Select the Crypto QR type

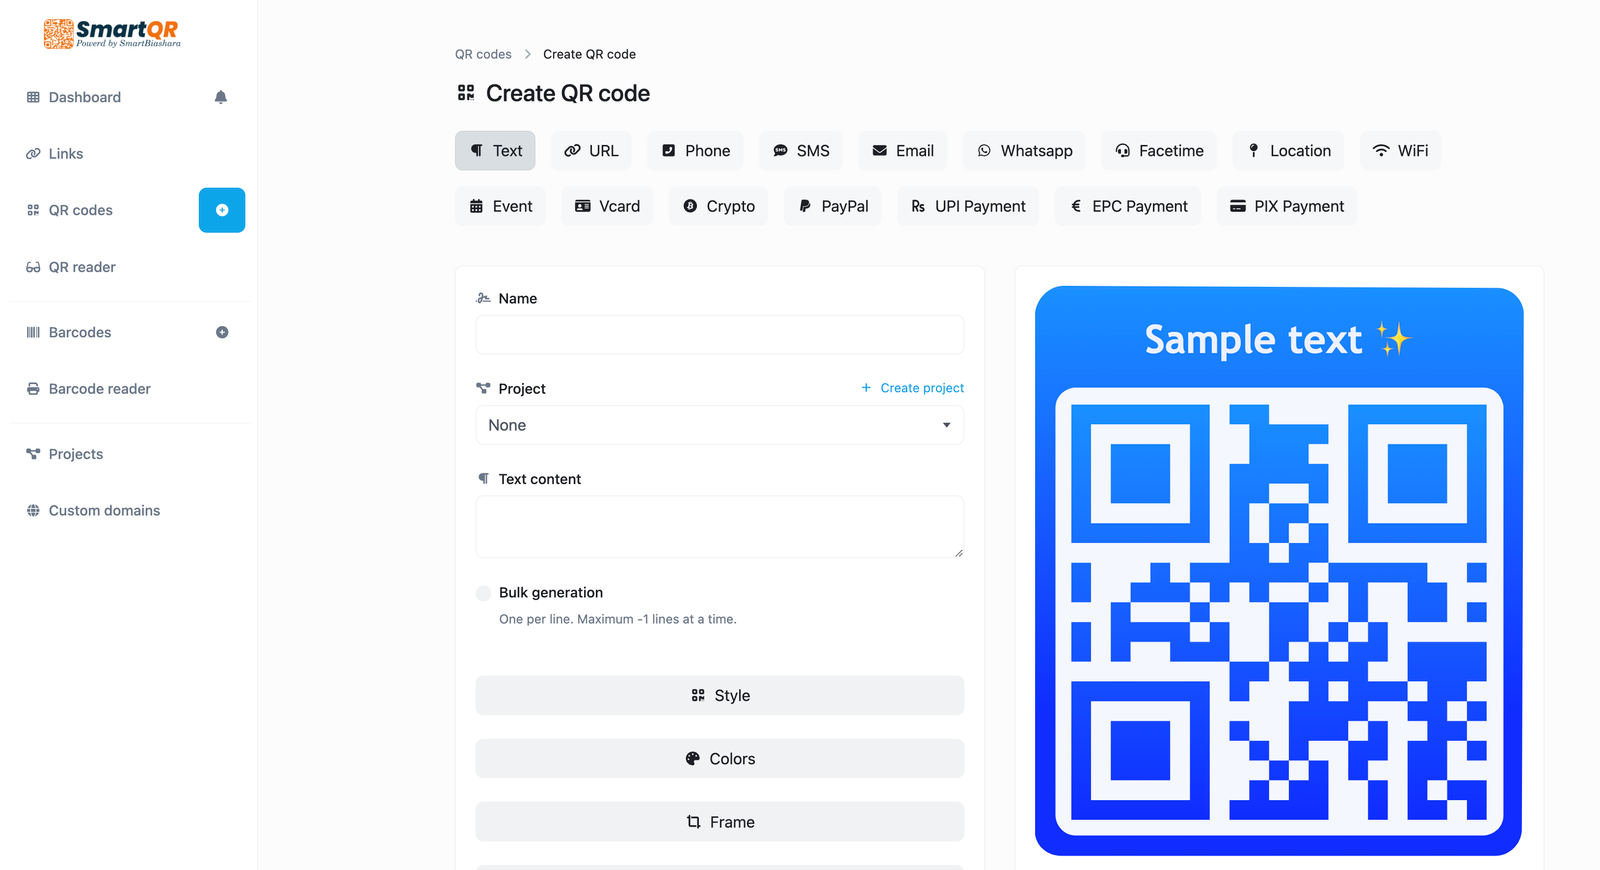tap(718, 206)
